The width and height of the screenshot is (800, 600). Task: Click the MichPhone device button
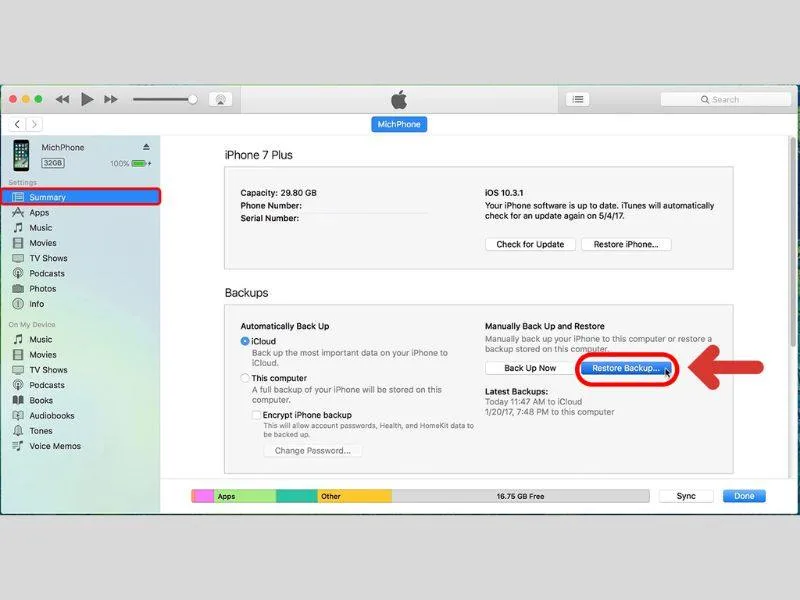[x=399, y=124]
